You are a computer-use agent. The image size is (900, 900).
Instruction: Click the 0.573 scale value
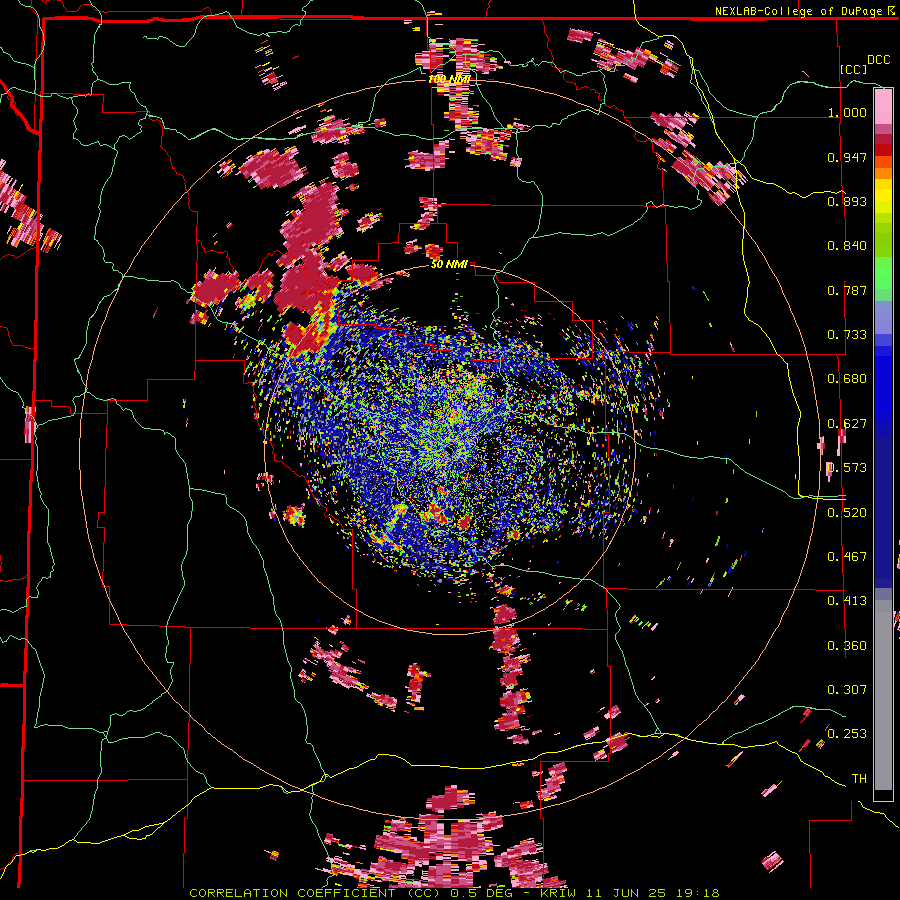[x=847, y=468]
